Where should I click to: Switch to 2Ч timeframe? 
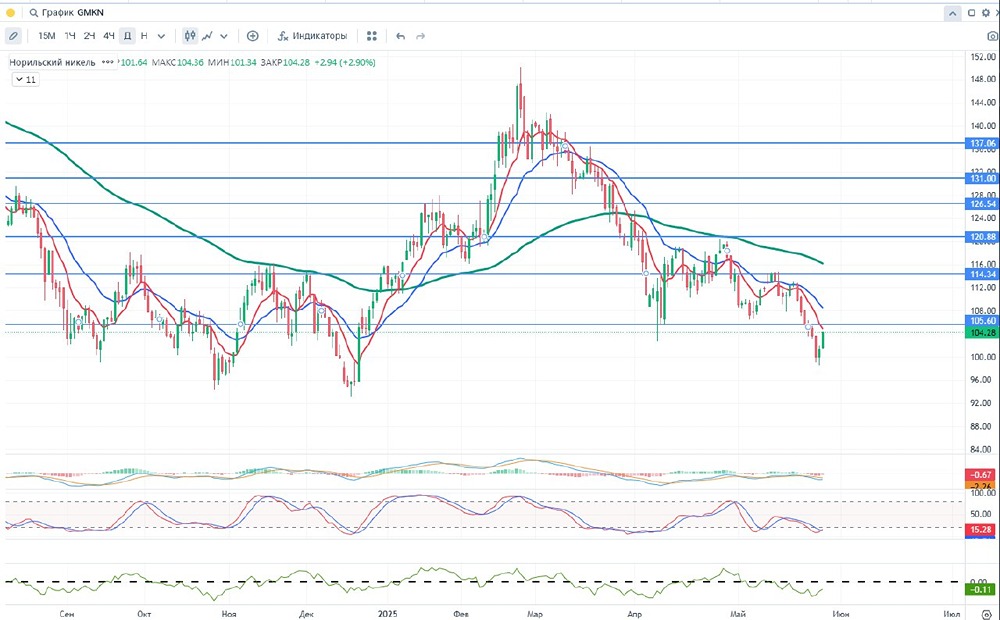coord(89,36)
